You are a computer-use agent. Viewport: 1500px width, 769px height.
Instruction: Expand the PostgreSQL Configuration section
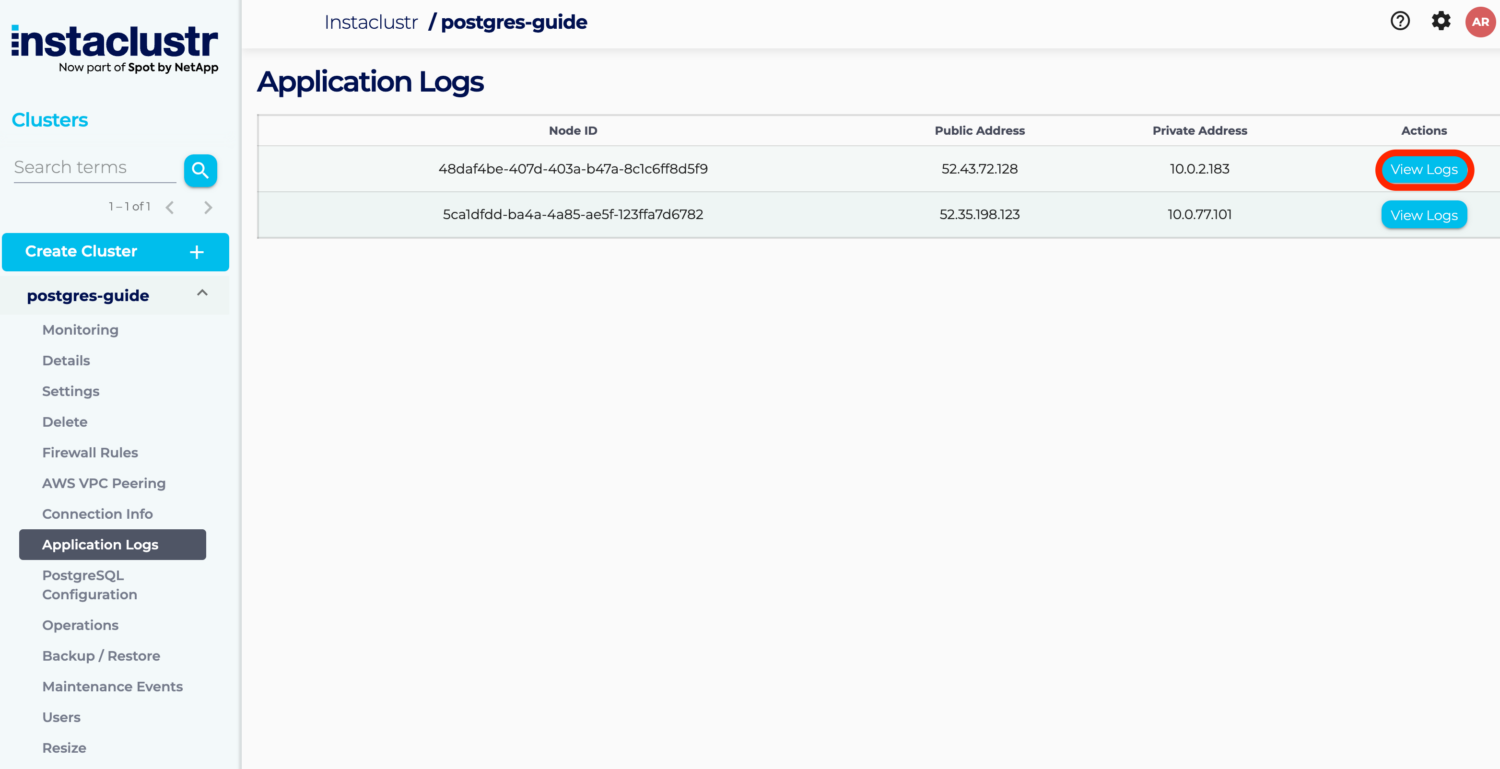(x=89, y=584)
